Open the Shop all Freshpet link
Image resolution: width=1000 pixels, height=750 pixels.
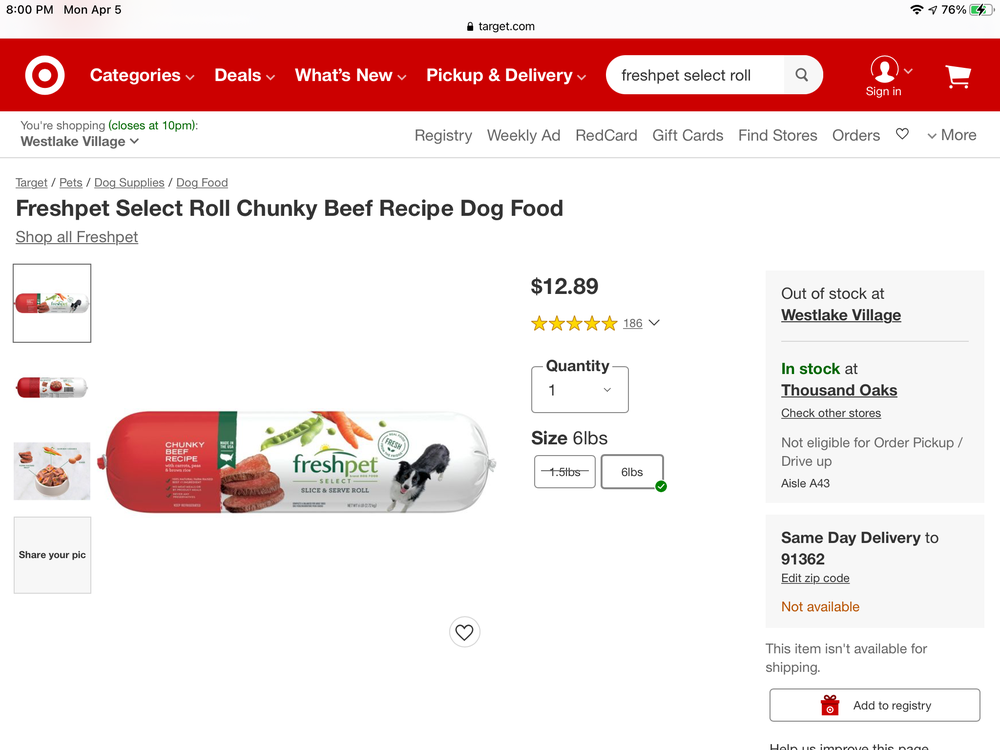click(77, 237)
